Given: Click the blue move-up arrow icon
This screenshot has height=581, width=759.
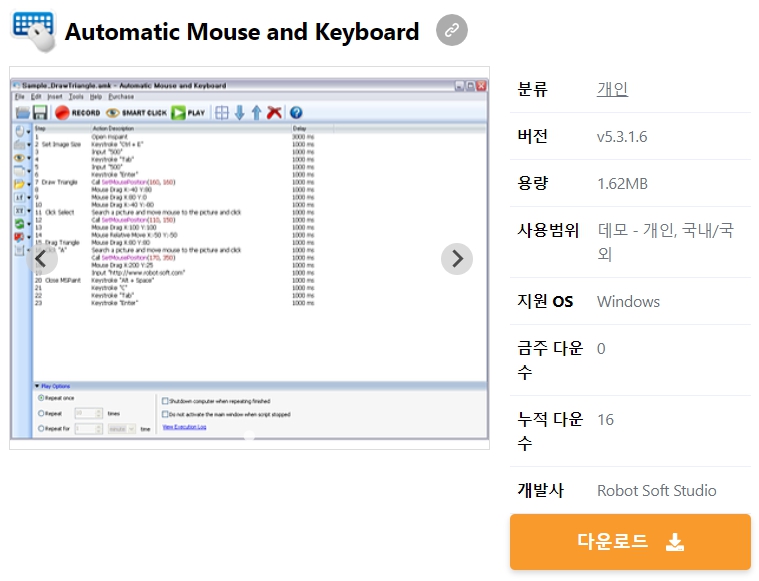Looking at the screenshot, I should tap(257, 113).
